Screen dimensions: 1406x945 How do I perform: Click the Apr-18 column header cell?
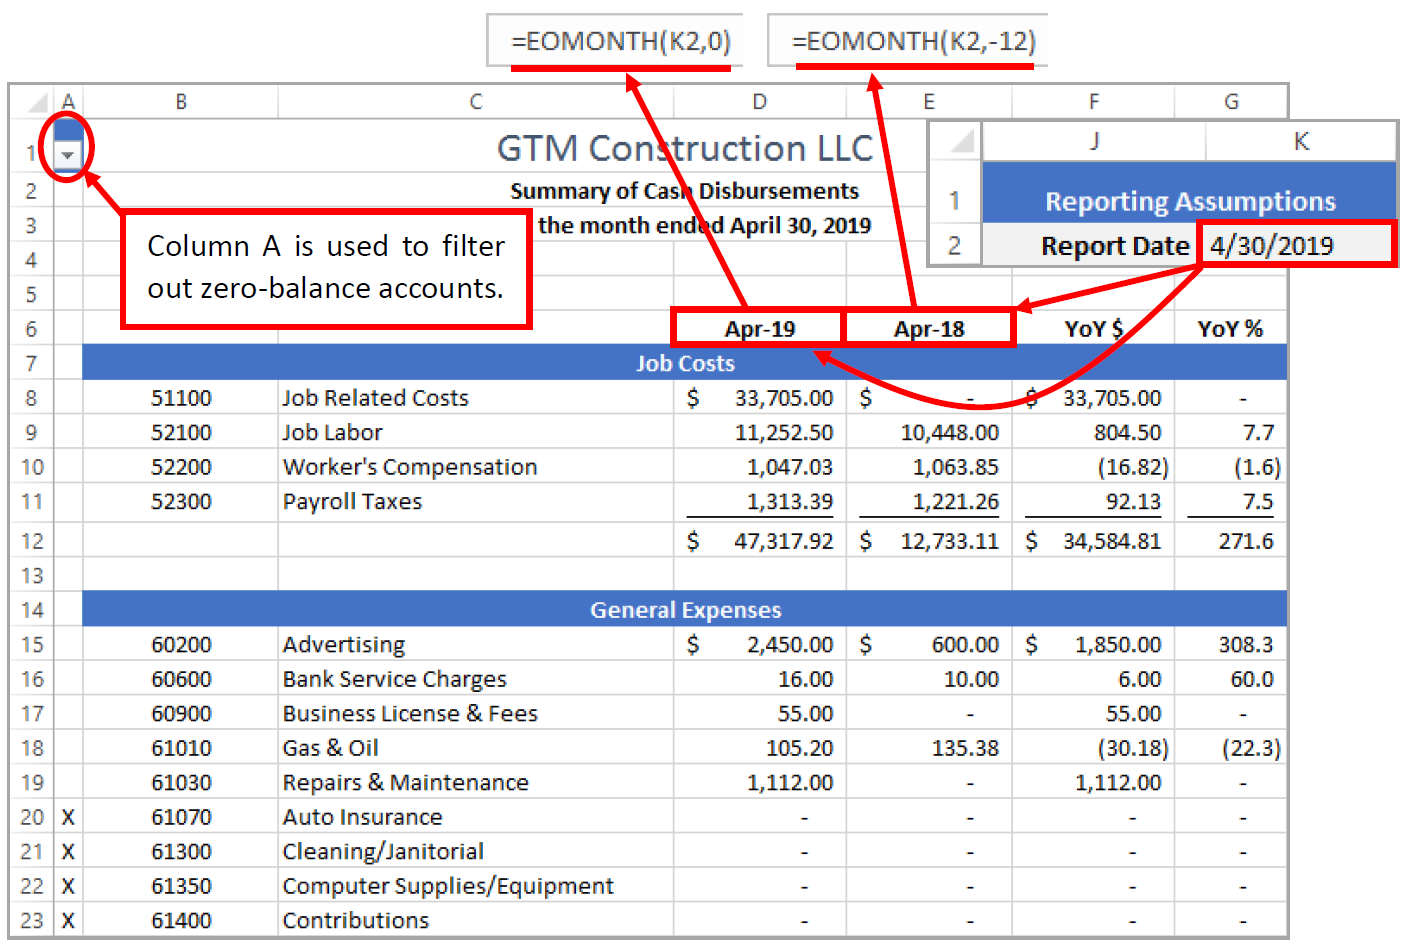(x=929, y=326)
